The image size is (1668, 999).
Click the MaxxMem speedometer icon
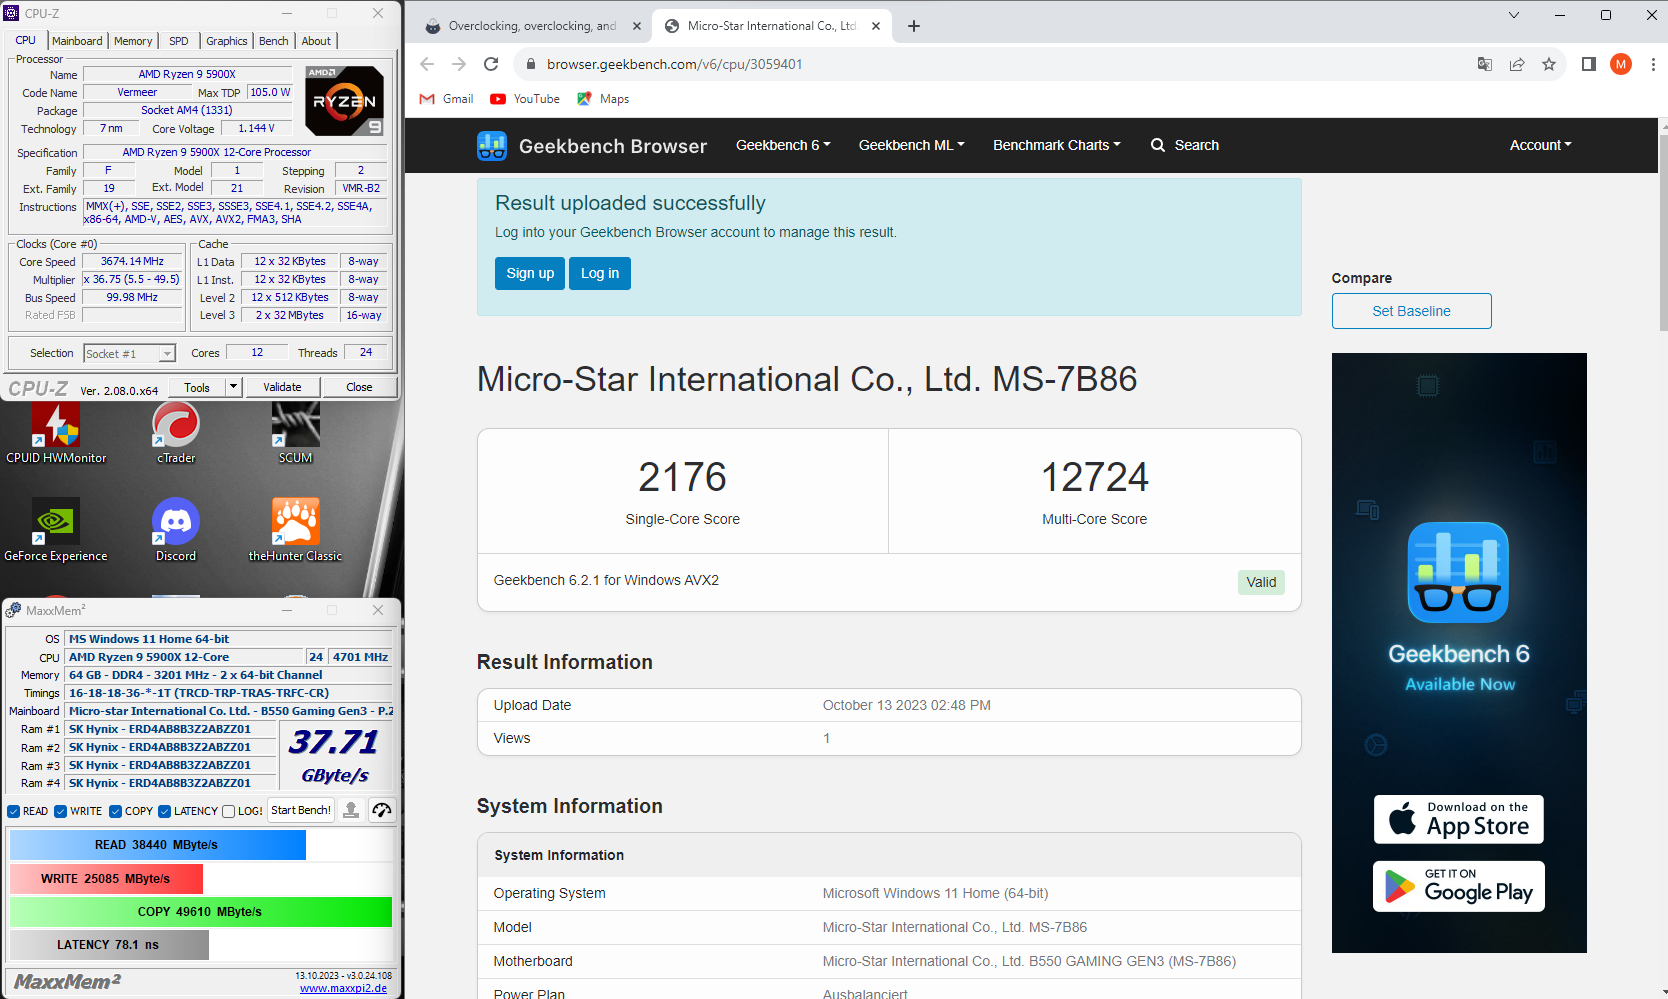[382, 810]
